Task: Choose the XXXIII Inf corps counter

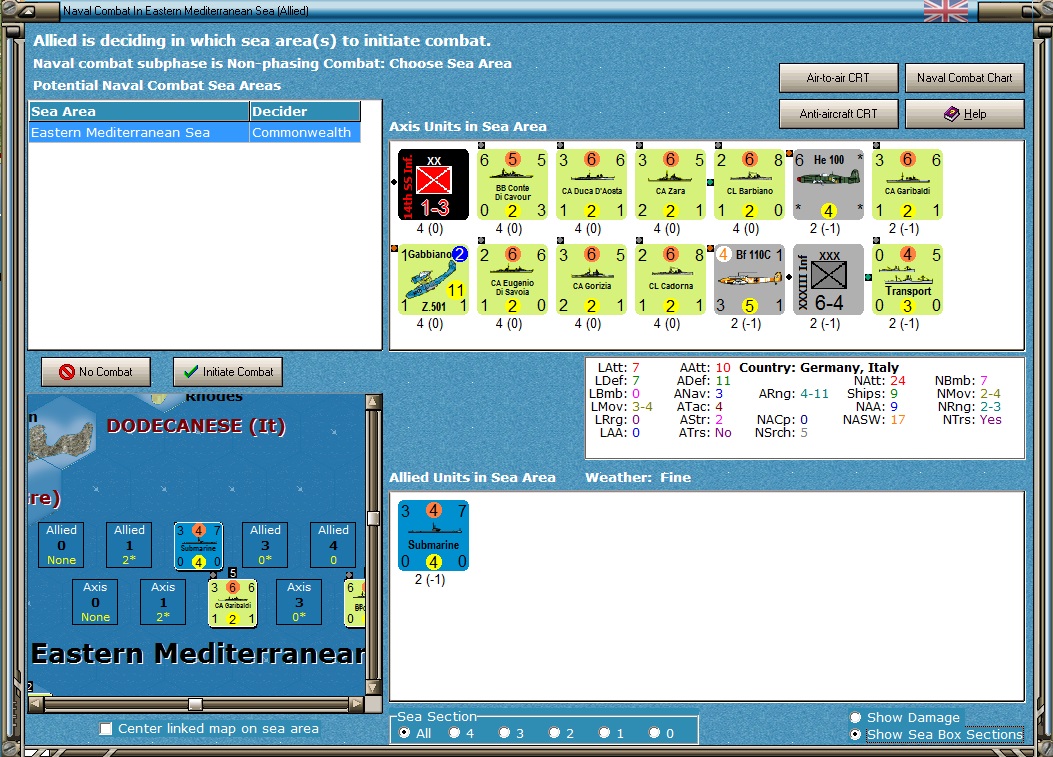Action: click(x=829, y=279)
